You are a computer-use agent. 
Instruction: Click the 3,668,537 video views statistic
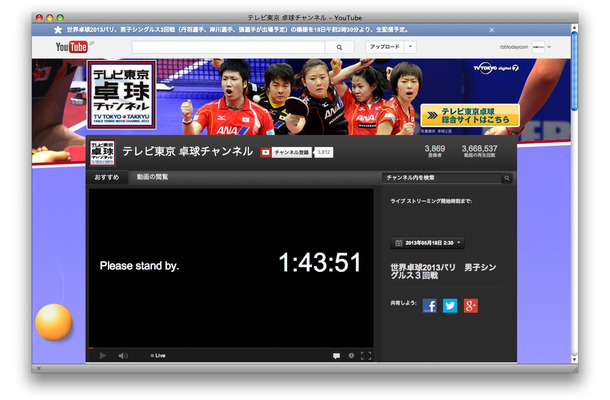tap(479, 151)
